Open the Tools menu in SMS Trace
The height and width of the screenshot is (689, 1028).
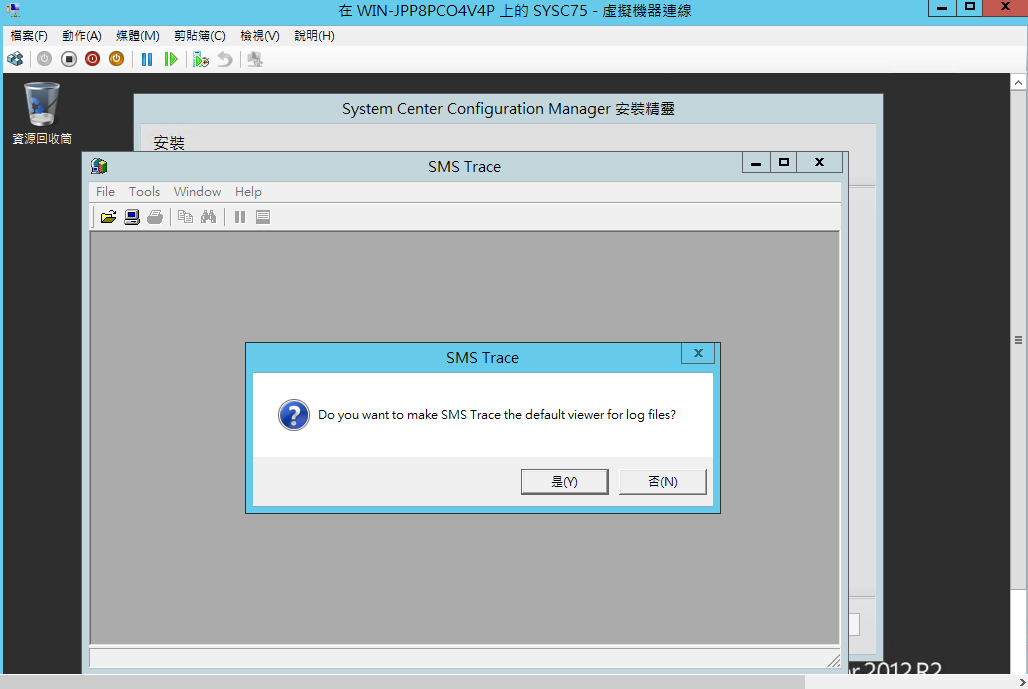pyautogui.click(x=144, y=191)
